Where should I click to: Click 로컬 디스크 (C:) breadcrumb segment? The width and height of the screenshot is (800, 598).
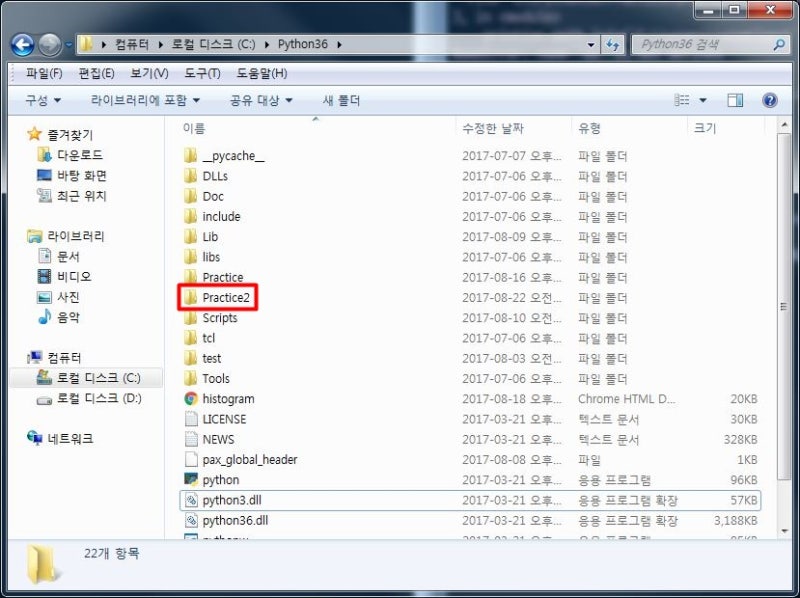213,44
